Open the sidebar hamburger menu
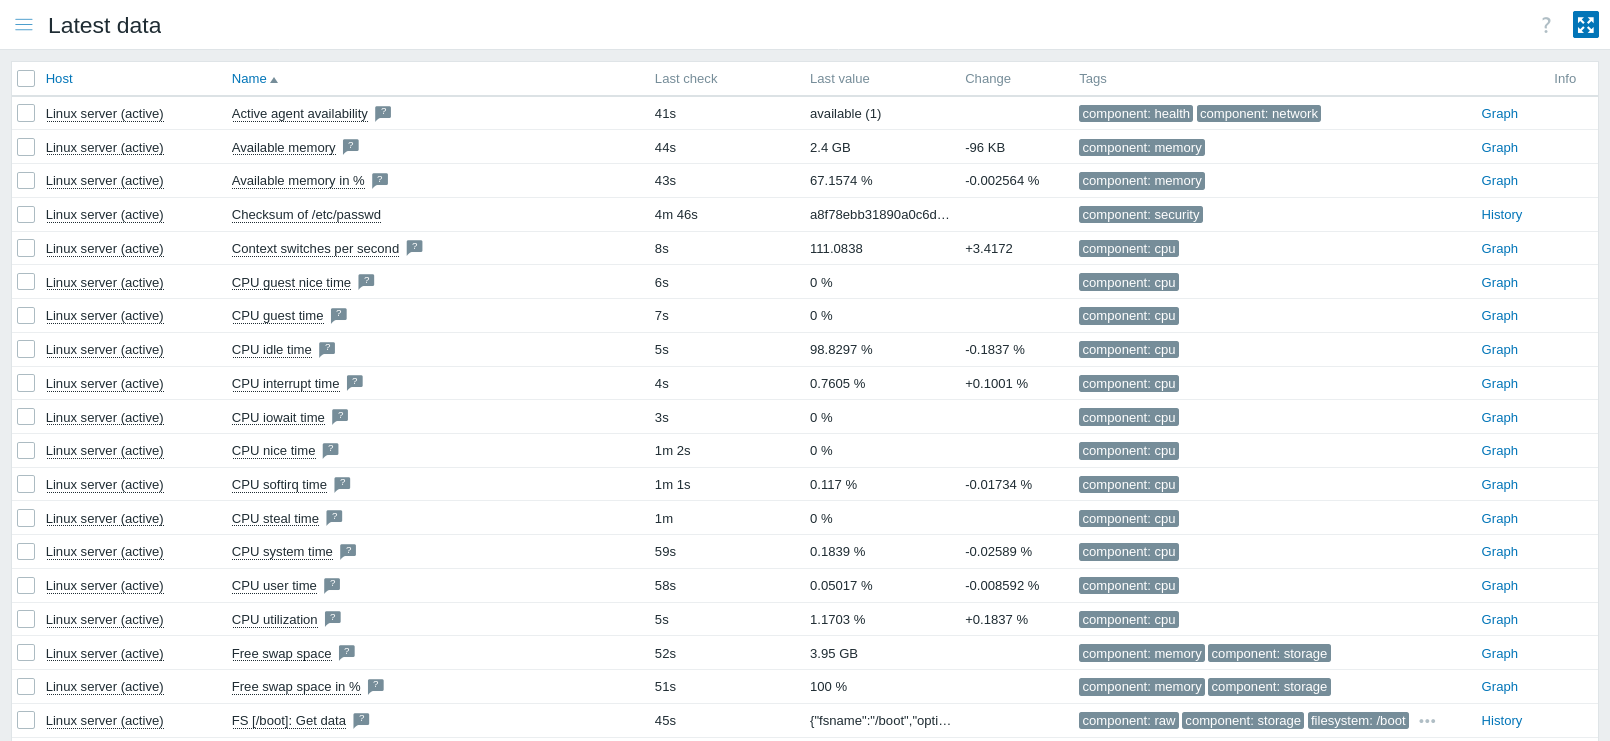The image size is (1610, 741). (24, 25)
